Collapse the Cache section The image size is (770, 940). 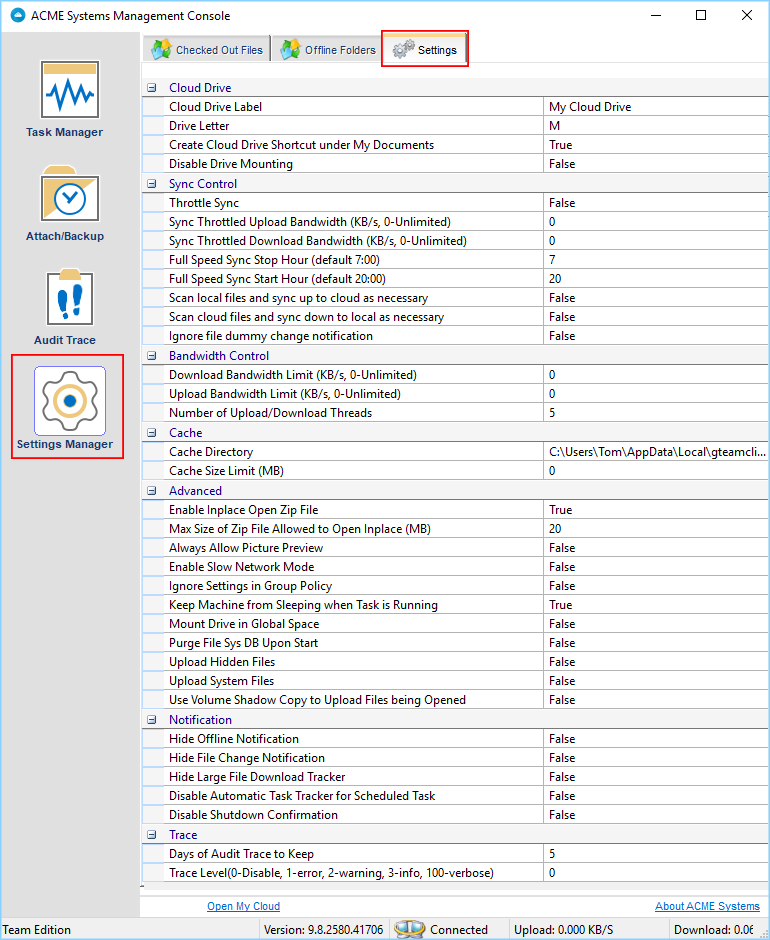pos(152,433)
